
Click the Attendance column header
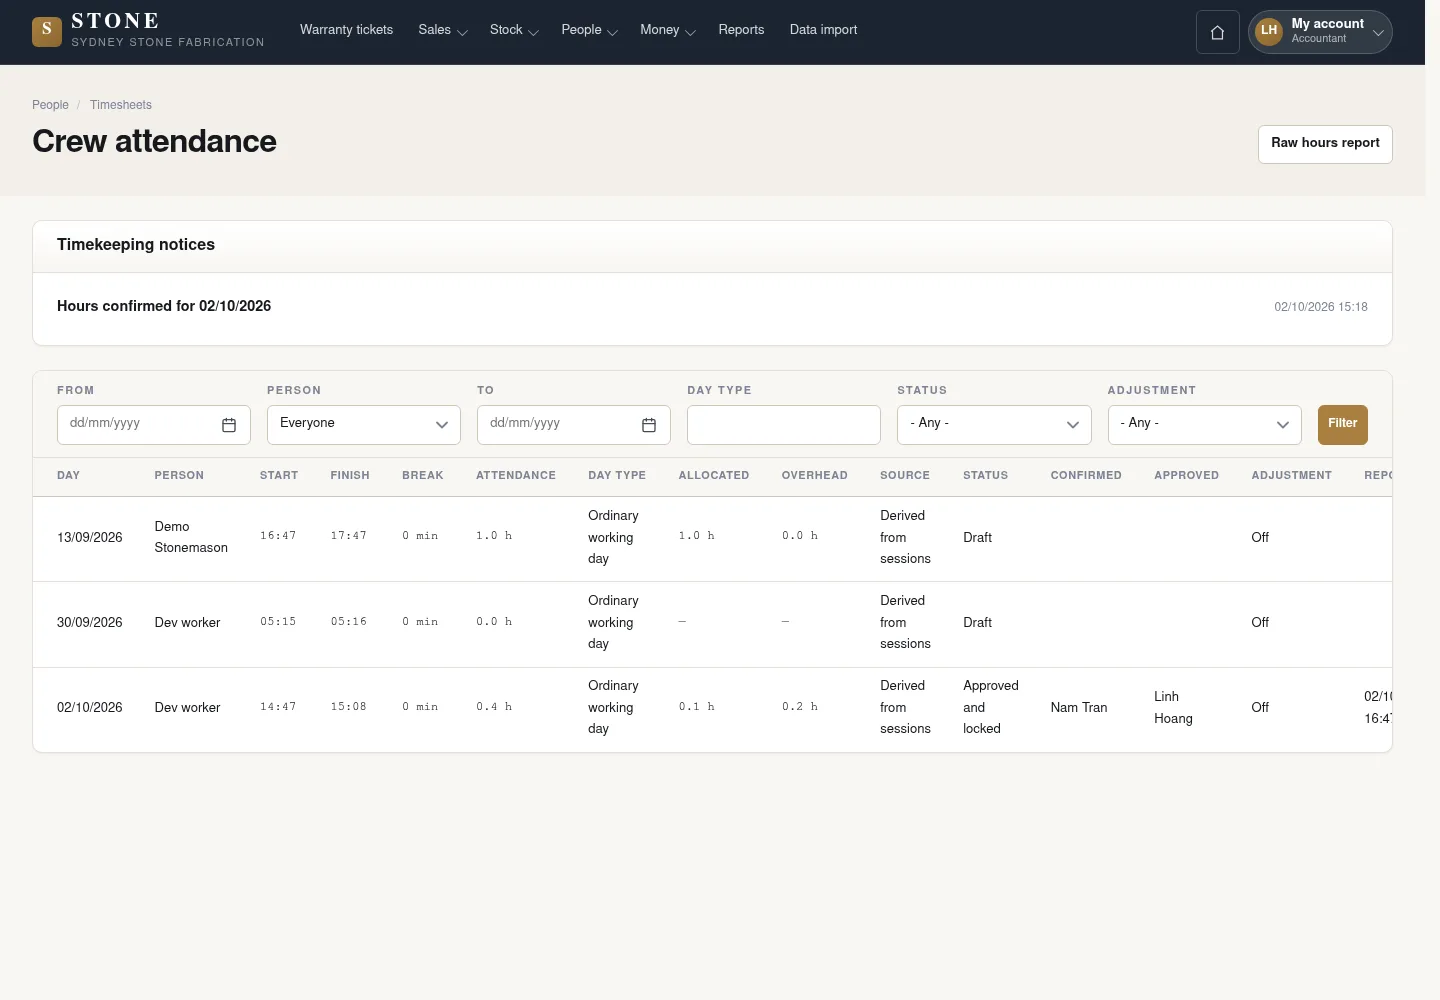516,476
